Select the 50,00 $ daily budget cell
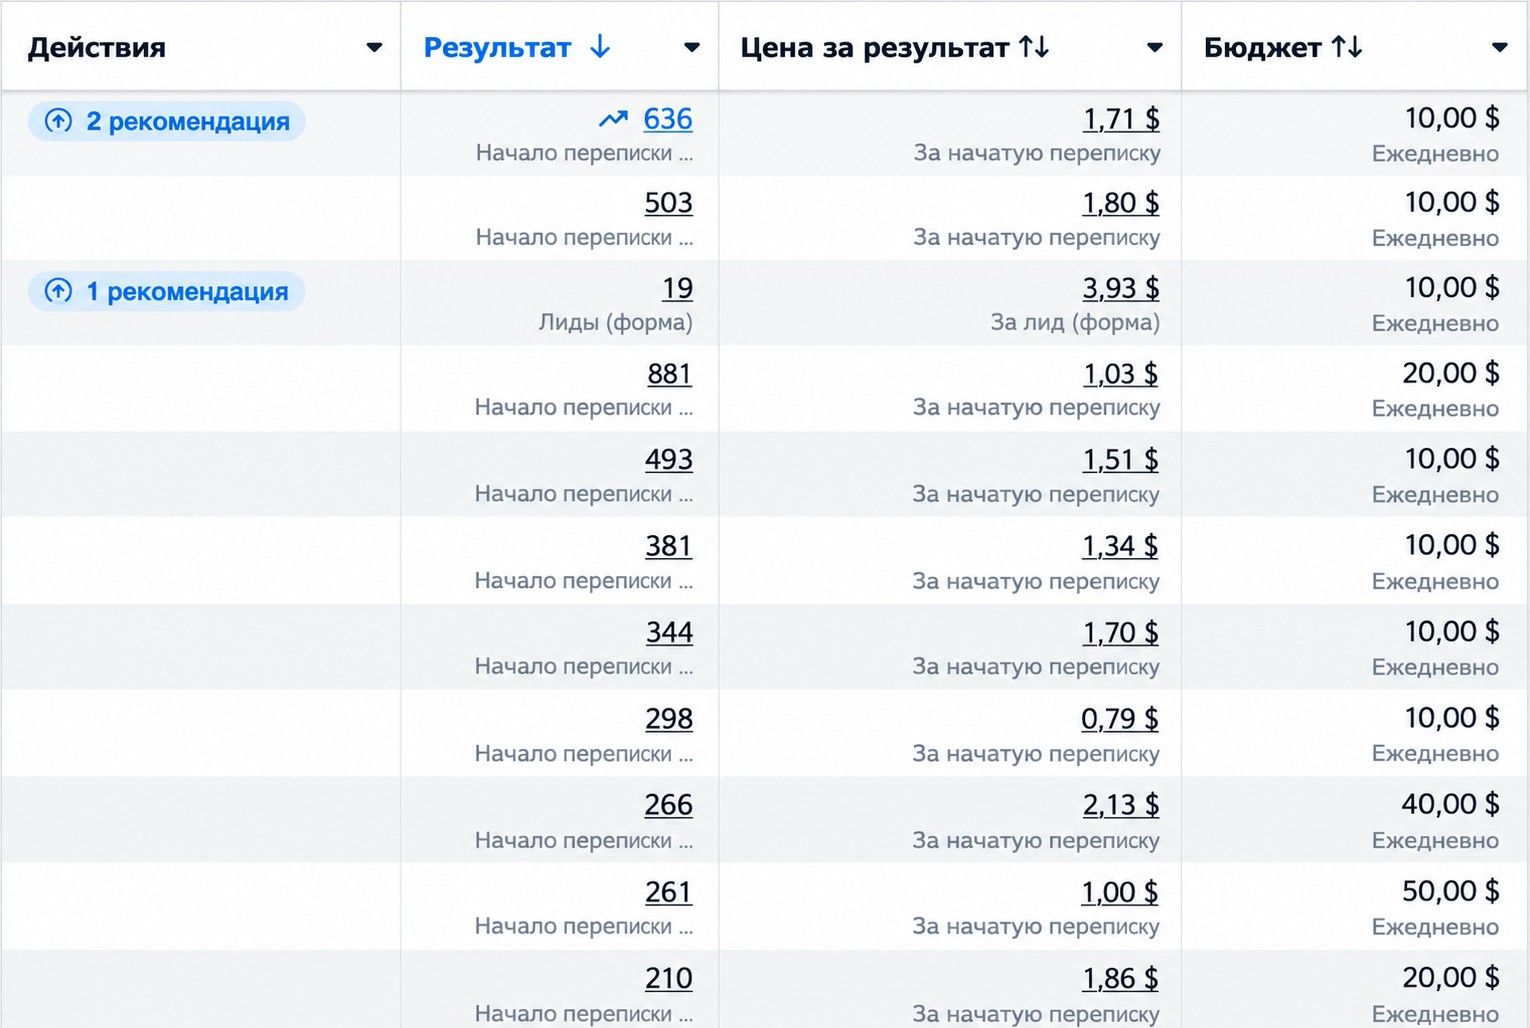 point(1354,906)
